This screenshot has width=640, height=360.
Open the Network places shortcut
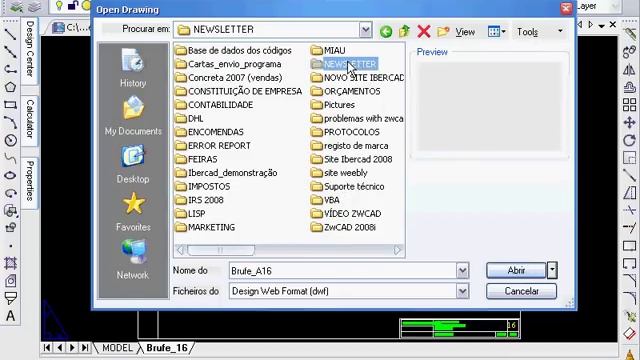click(x=133, y=260)
